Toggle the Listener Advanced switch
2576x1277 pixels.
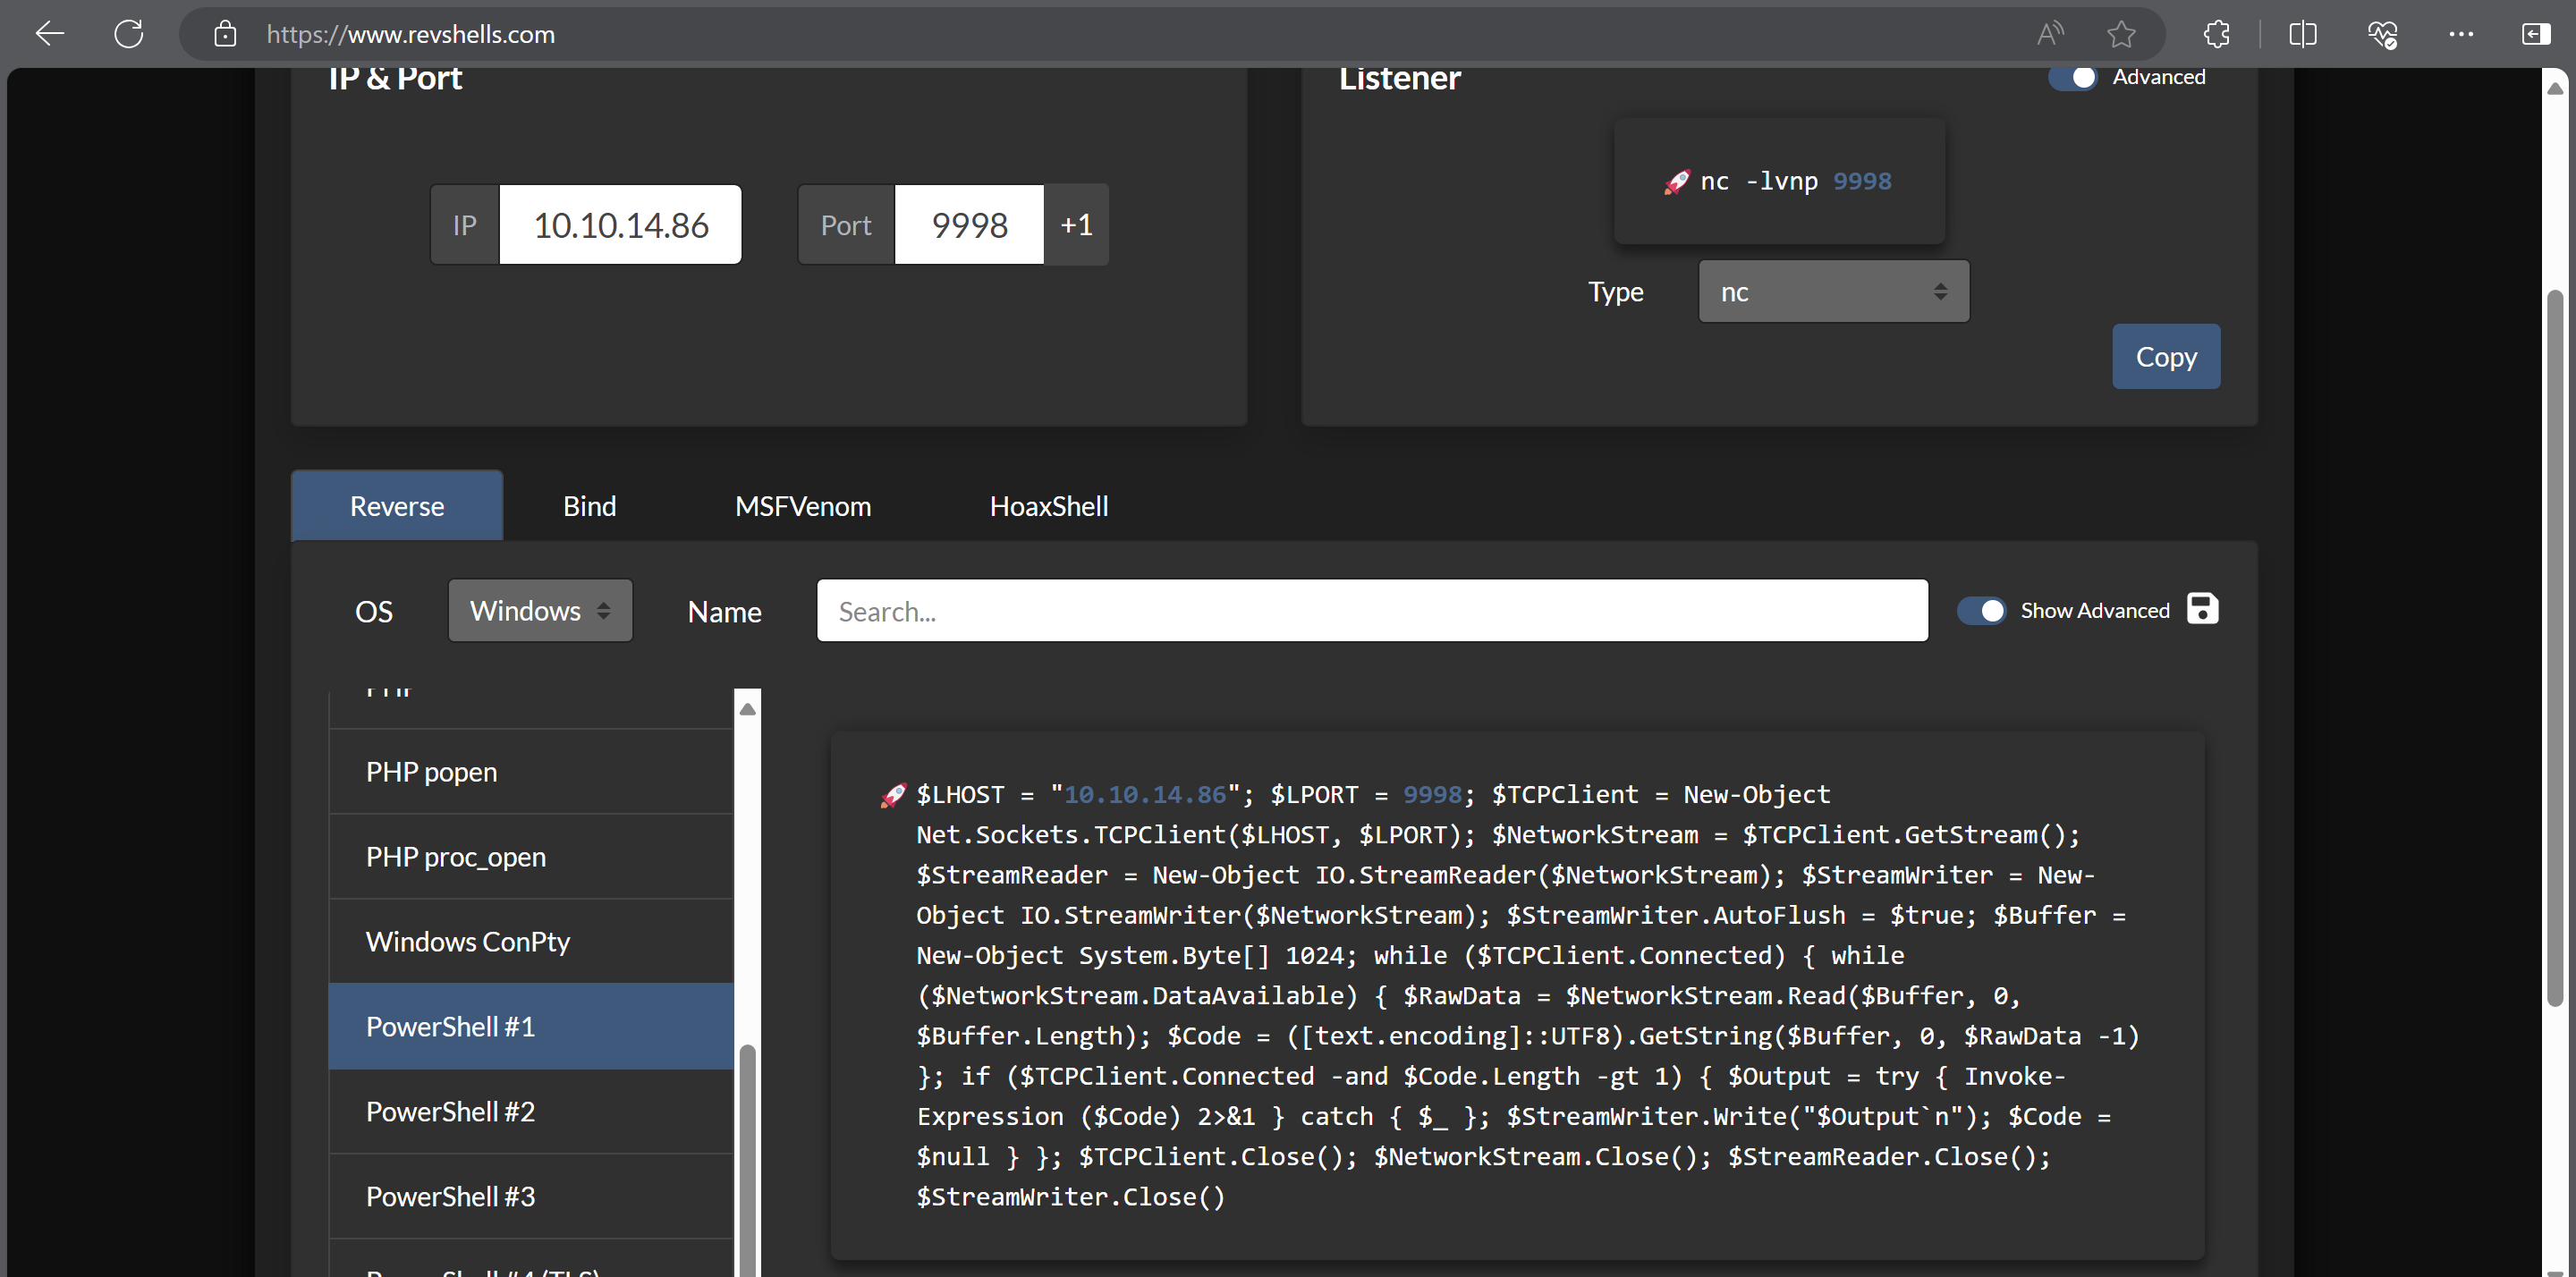[x=2073, y=77]
